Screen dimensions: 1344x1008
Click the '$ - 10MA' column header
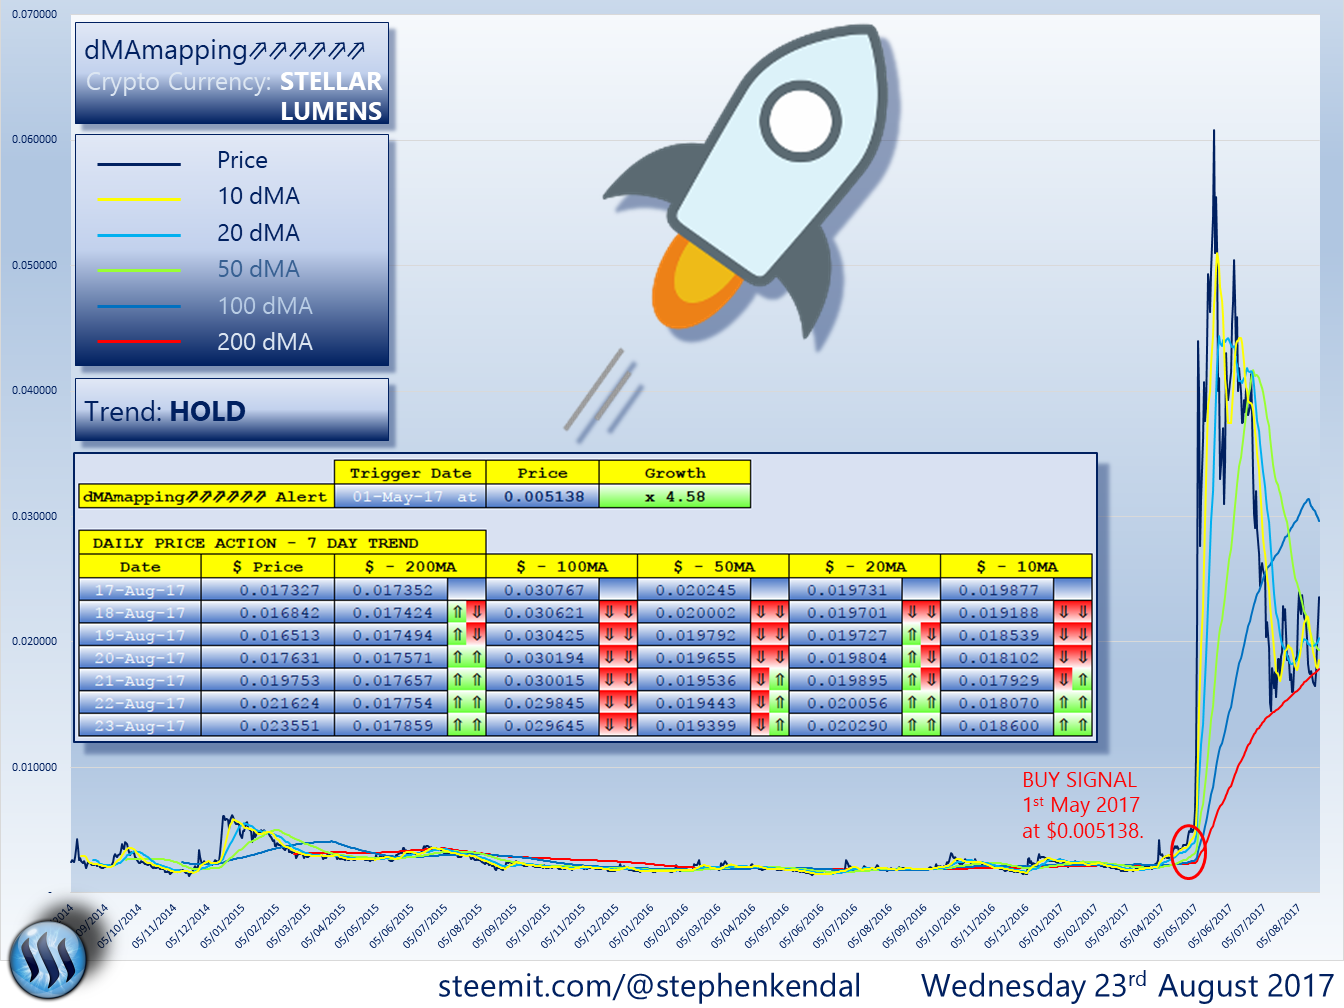point(1017,567)
